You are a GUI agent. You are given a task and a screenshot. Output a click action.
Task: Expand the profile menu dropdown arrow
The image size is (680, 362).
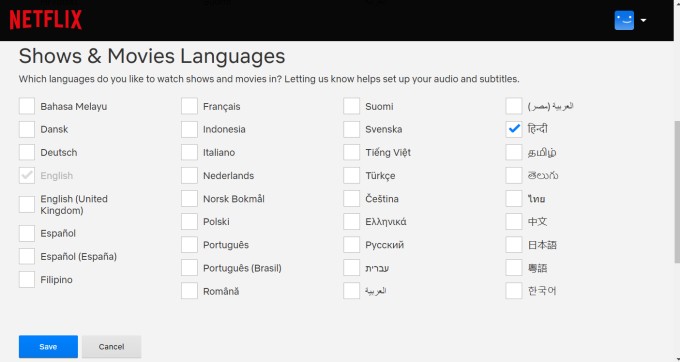click(644, 20)
